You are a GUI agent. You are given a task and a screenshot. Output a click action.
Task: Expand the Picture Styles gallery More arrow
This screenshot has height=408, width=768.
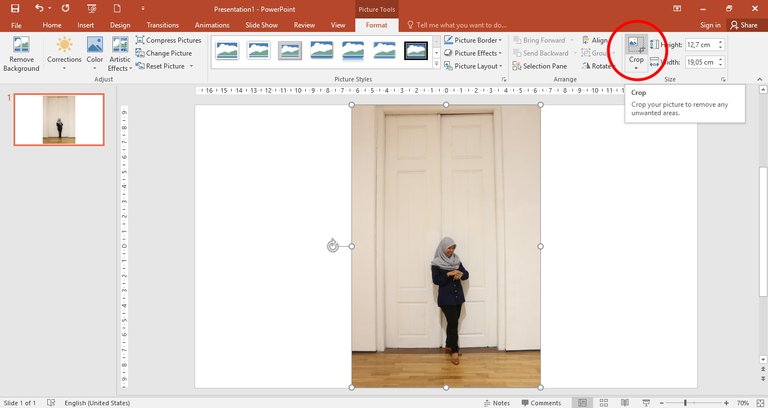[x=436, y=64]
